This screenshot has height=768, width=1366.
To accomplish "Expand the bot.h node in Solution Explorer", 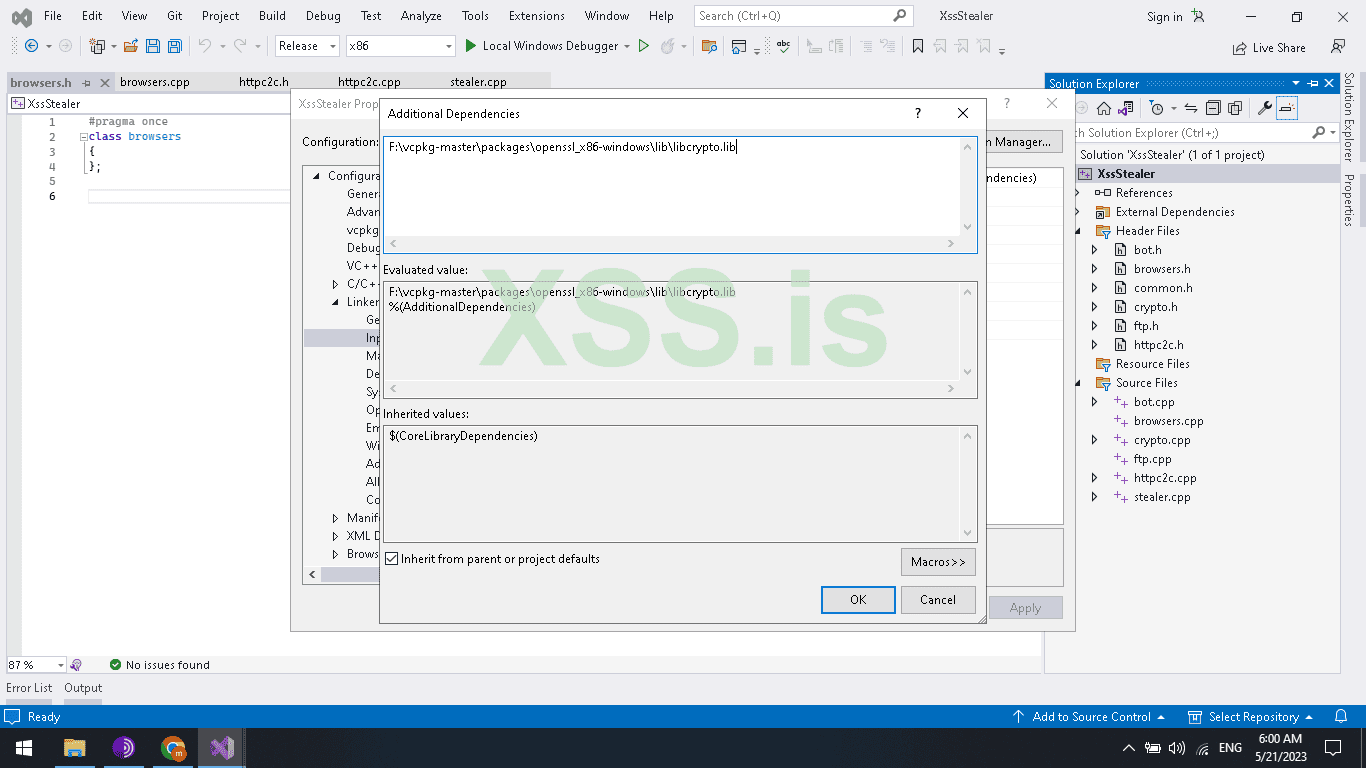I will pyautogui.click(x=1094, y=250).
